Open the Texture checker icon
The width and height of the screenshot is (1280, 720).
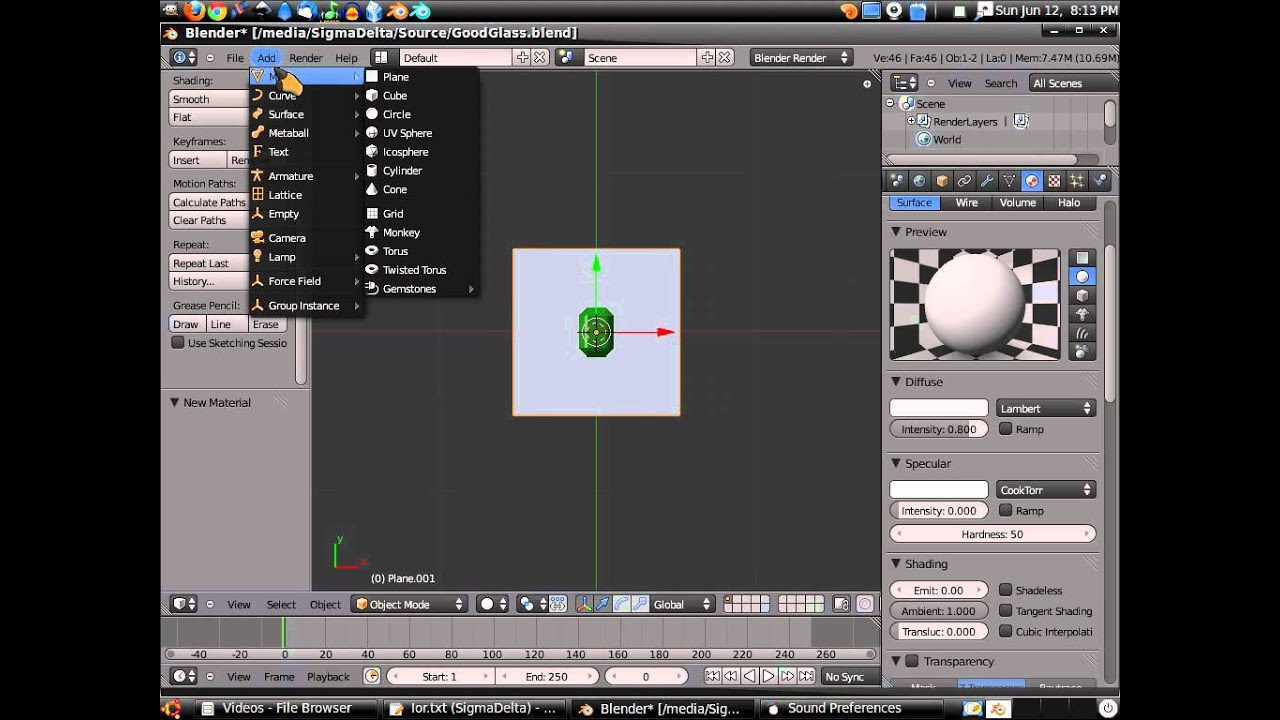pos(1053,181)
